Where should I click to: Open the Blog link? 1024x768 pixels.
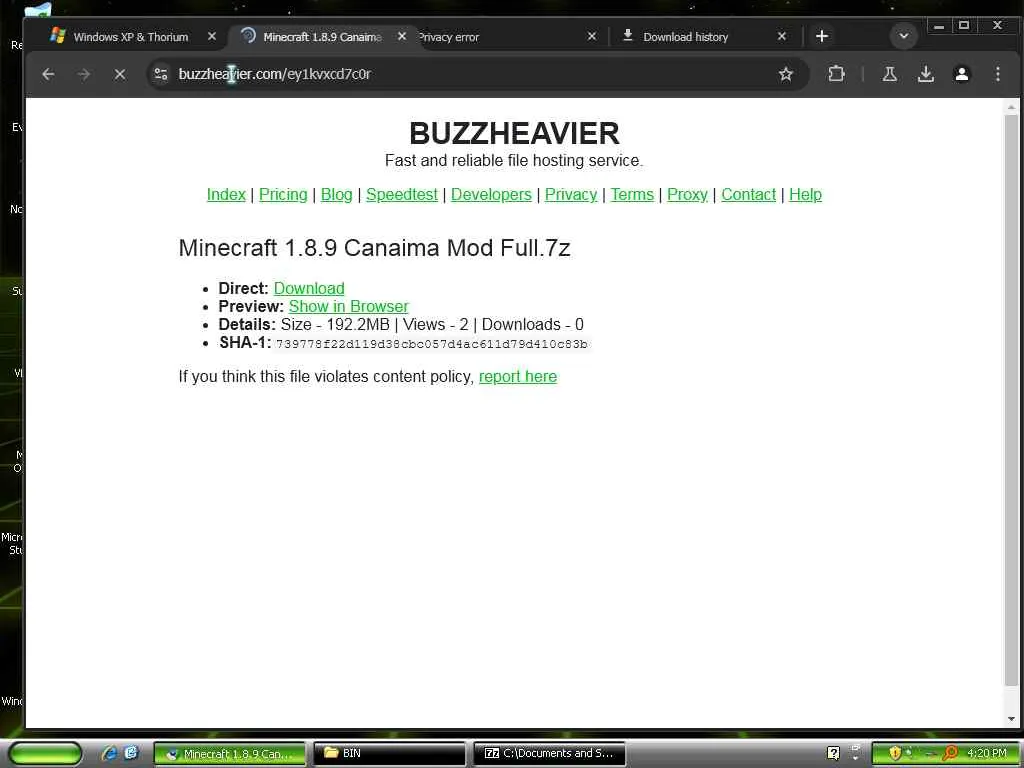tap(336, 195)
